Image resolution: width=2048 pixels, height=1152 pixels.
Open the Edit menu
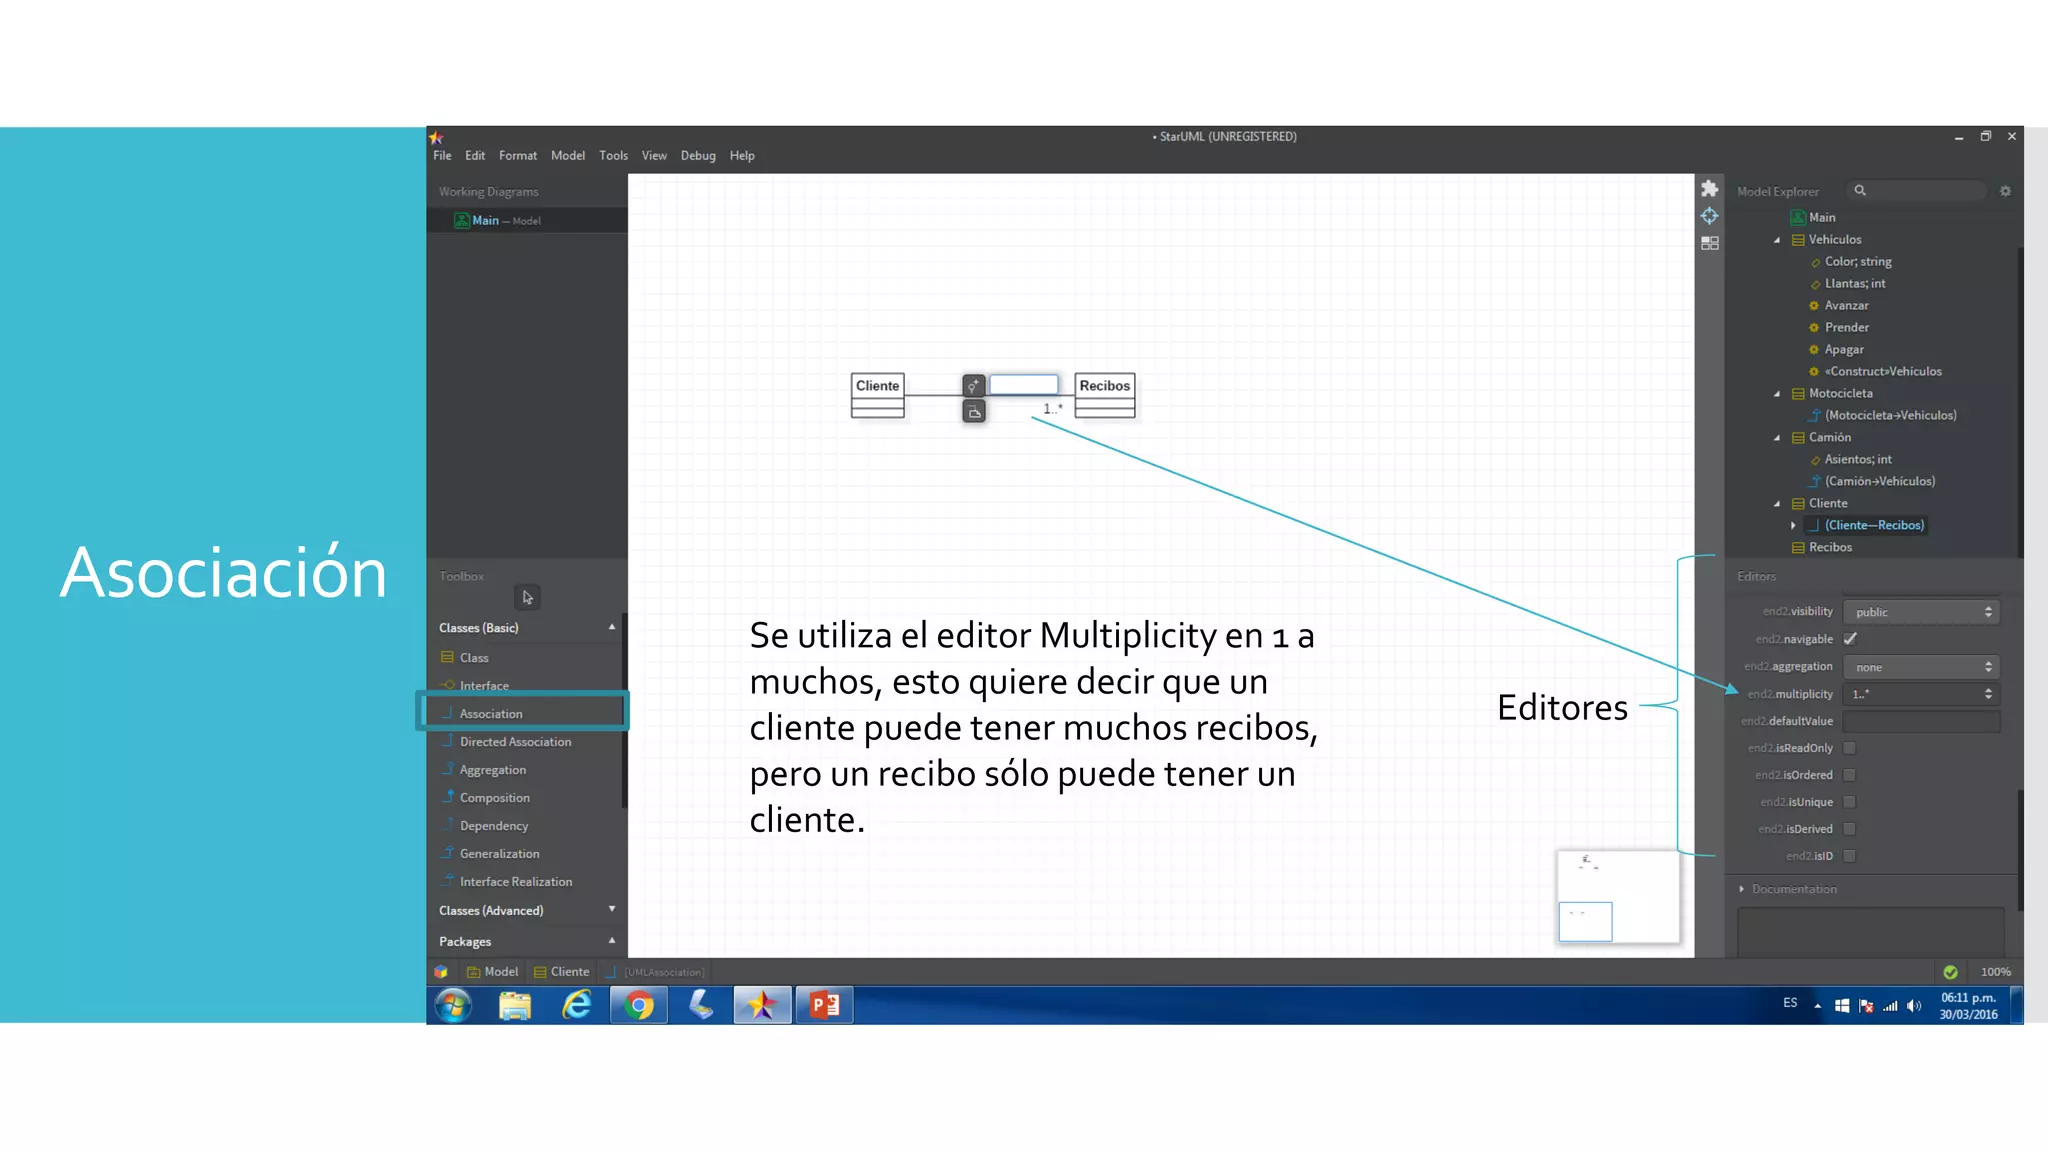click(x=475, y=156)
